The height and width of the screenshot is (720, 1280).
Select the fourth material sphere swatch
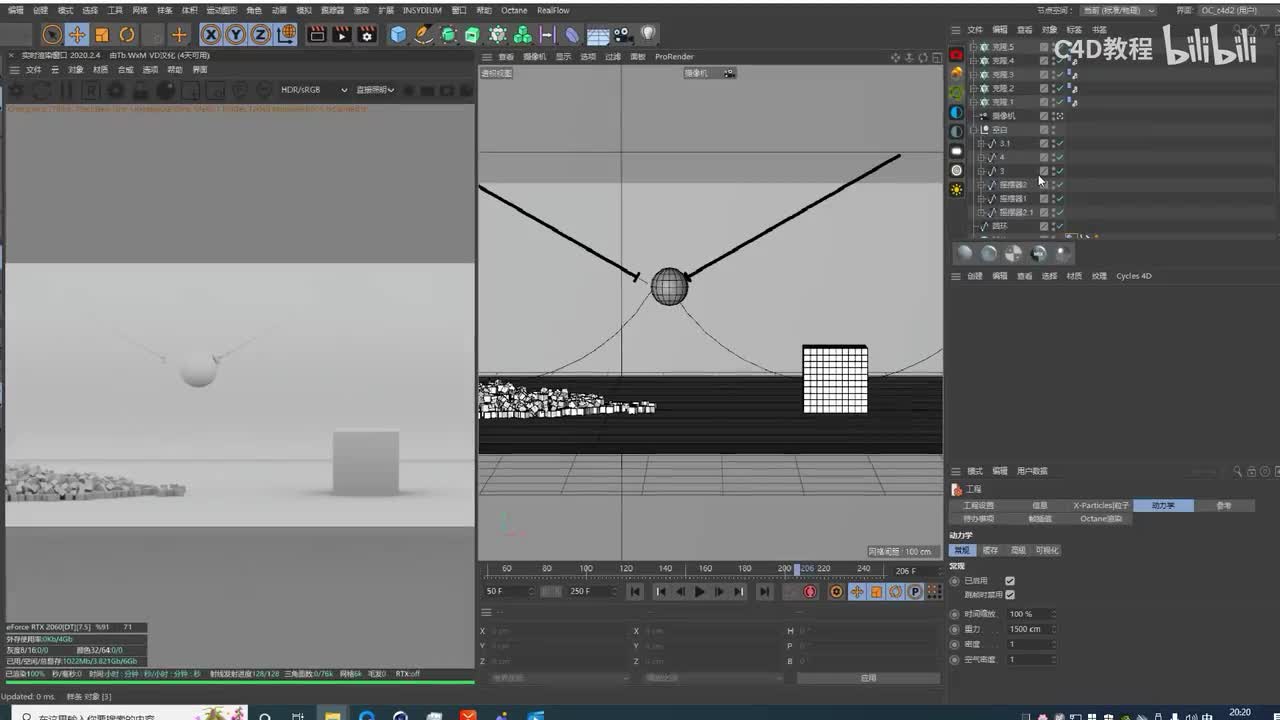point(1039,254)
